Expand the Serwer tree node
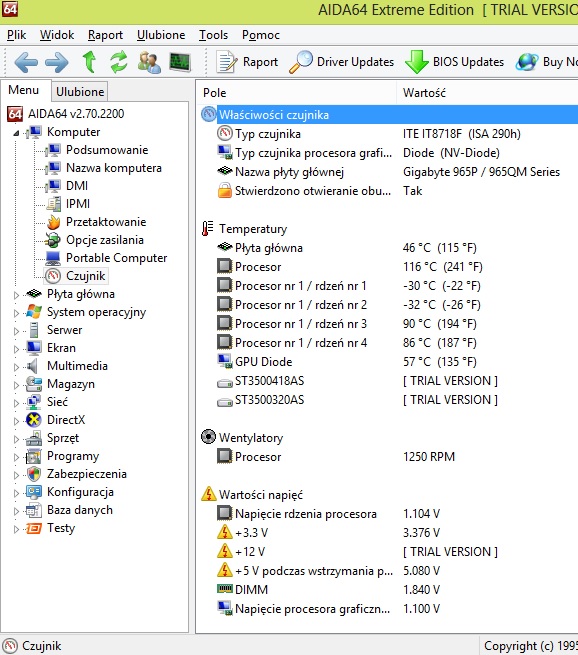This screenshot has width=578, height=655. tap(16, 331)
